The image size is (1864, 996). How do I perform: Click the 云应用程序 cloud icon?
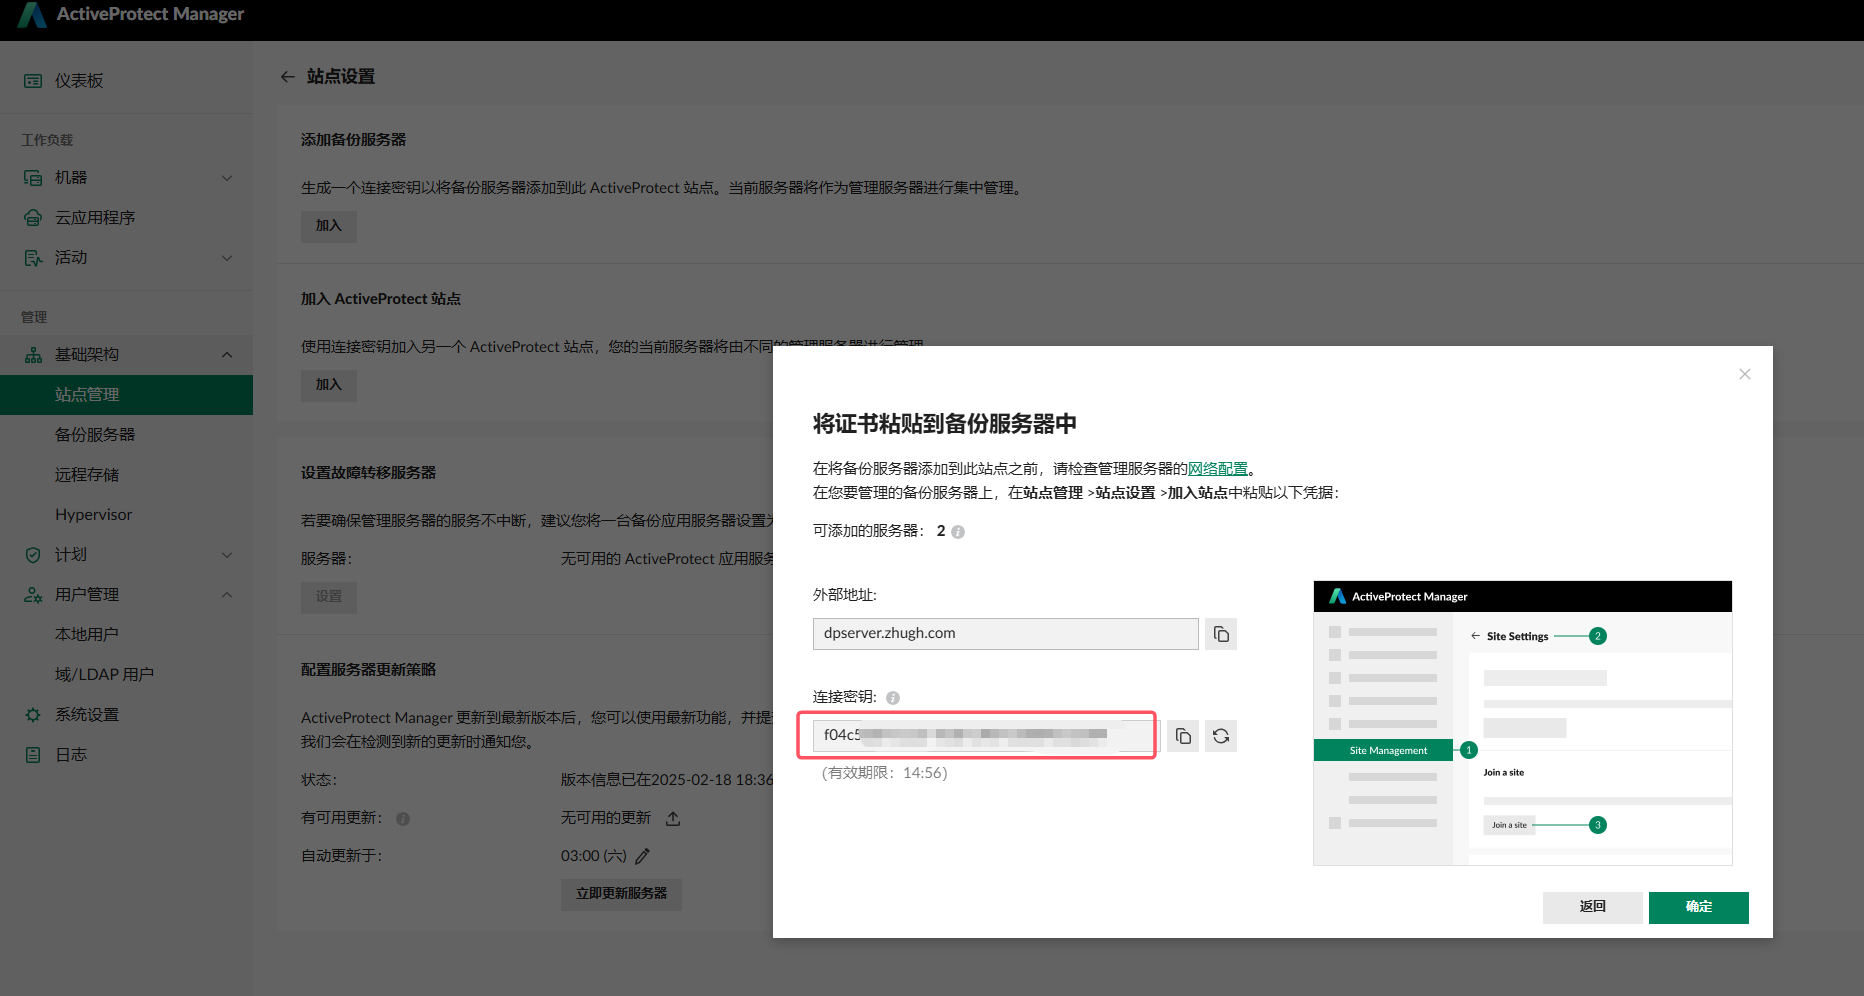(33, 217)
